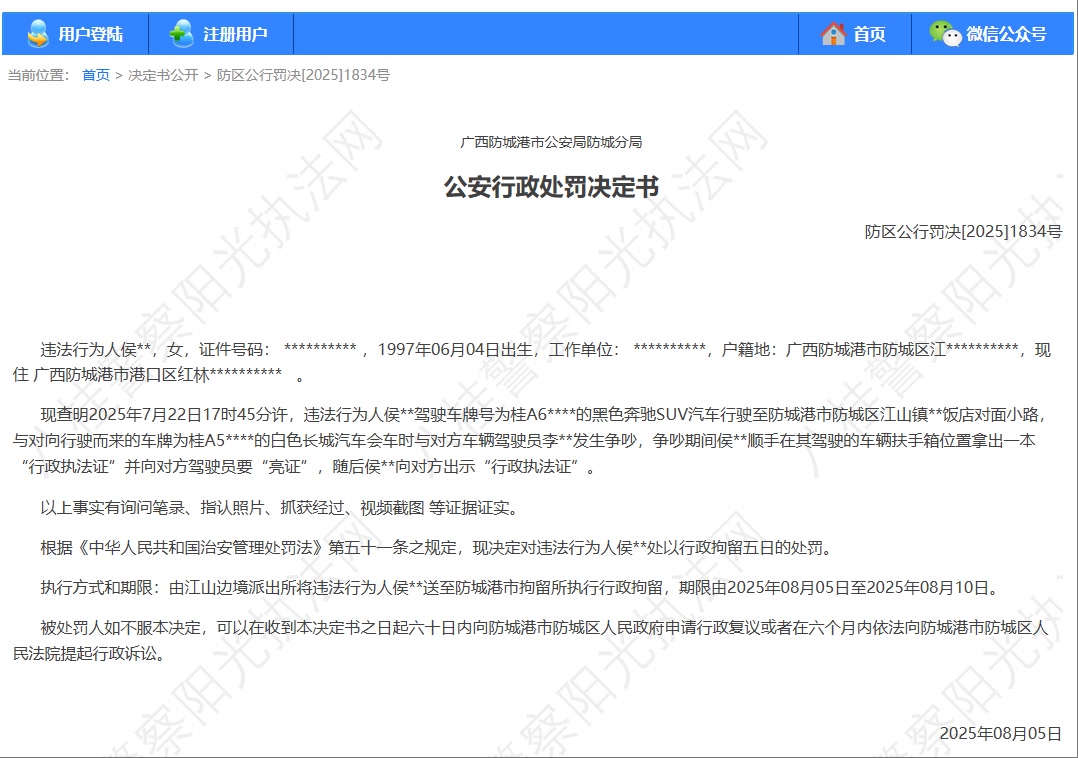1078x758 pixels.
Task: Click paragraph beginning 执行方式和期限
Action: tap(521, 588)
